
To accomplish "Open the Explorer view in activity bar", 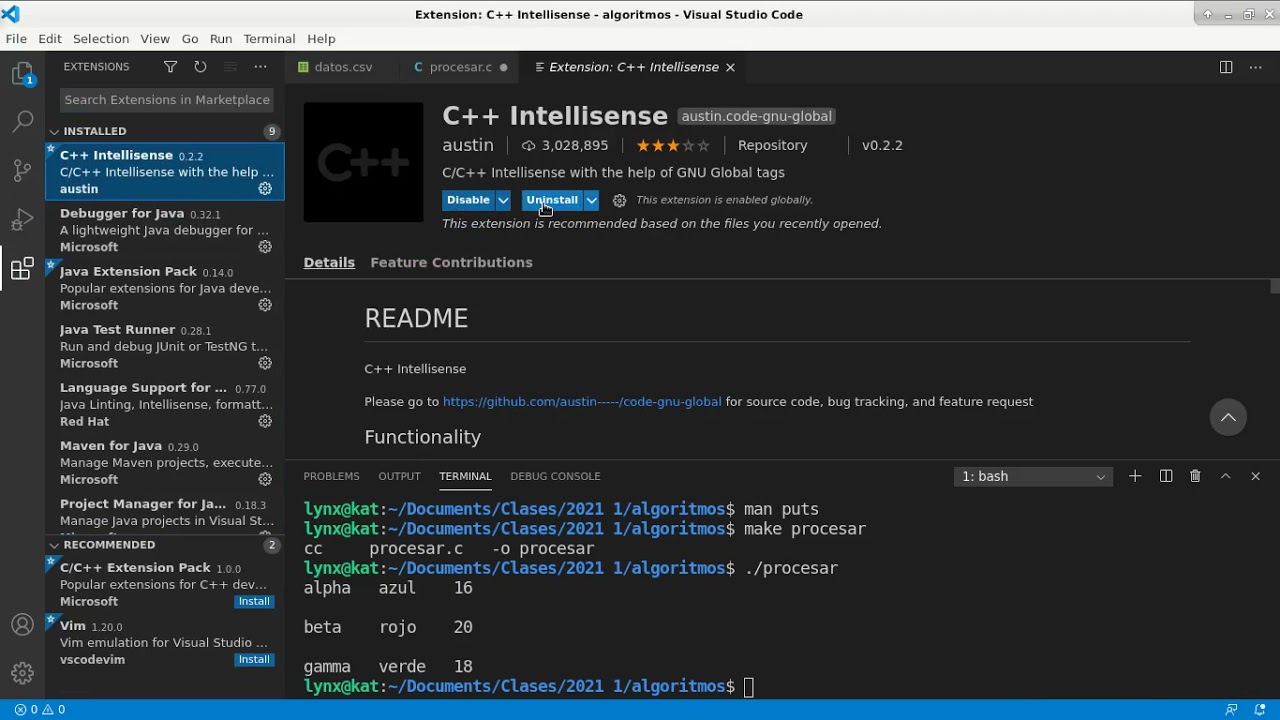I will pos(22,74).
